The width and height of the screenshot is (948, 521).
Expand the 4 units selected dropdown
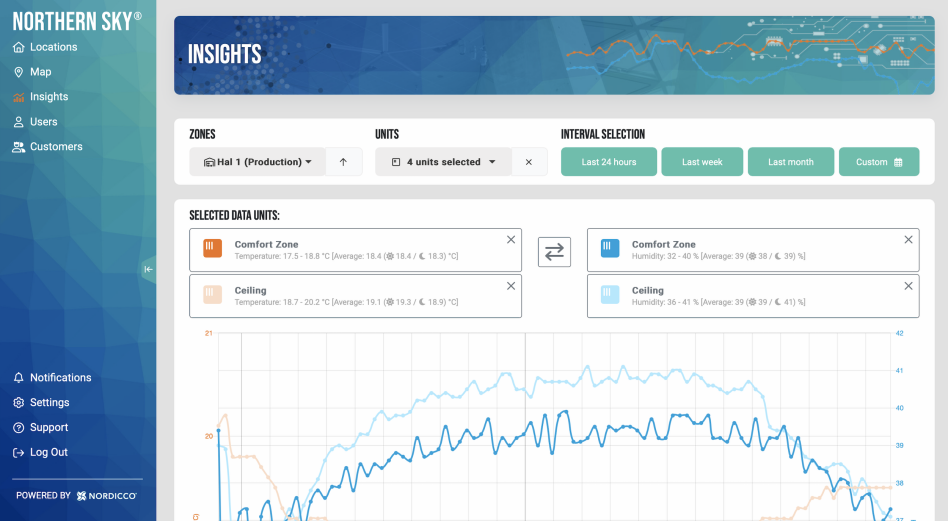coord(443,162)
